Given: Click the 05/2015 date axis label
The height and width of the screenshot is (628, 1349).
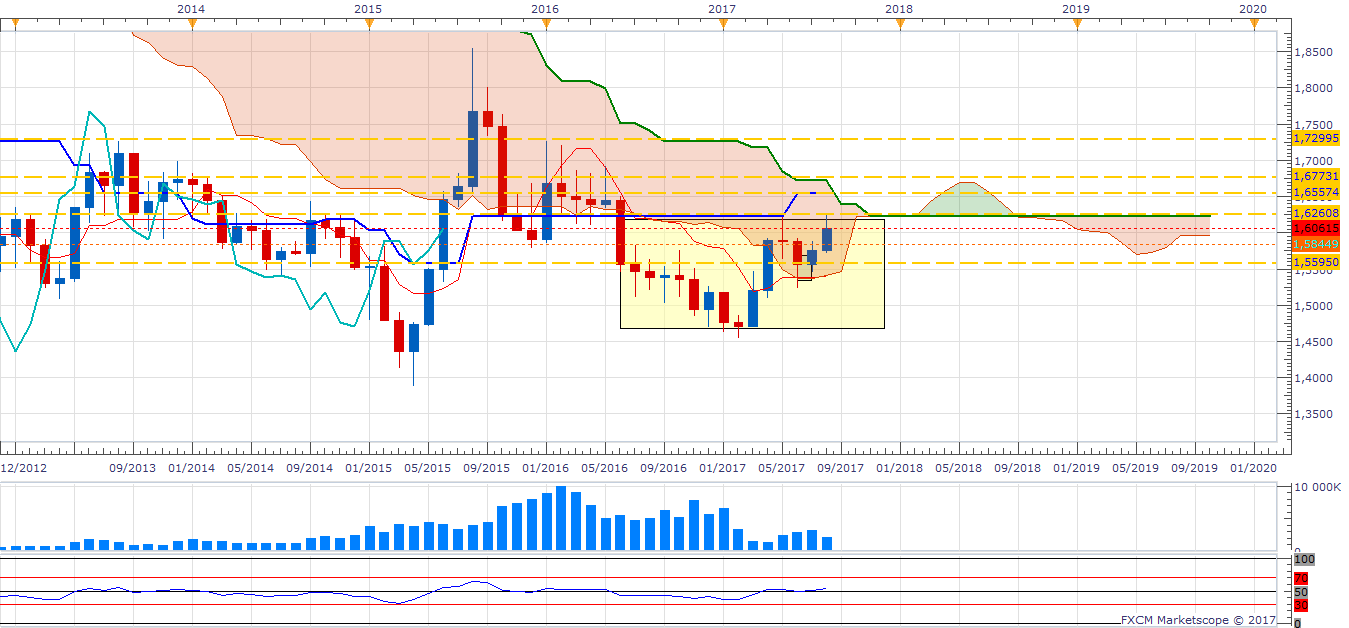Looking at the screenshot, I should (427, 468).
